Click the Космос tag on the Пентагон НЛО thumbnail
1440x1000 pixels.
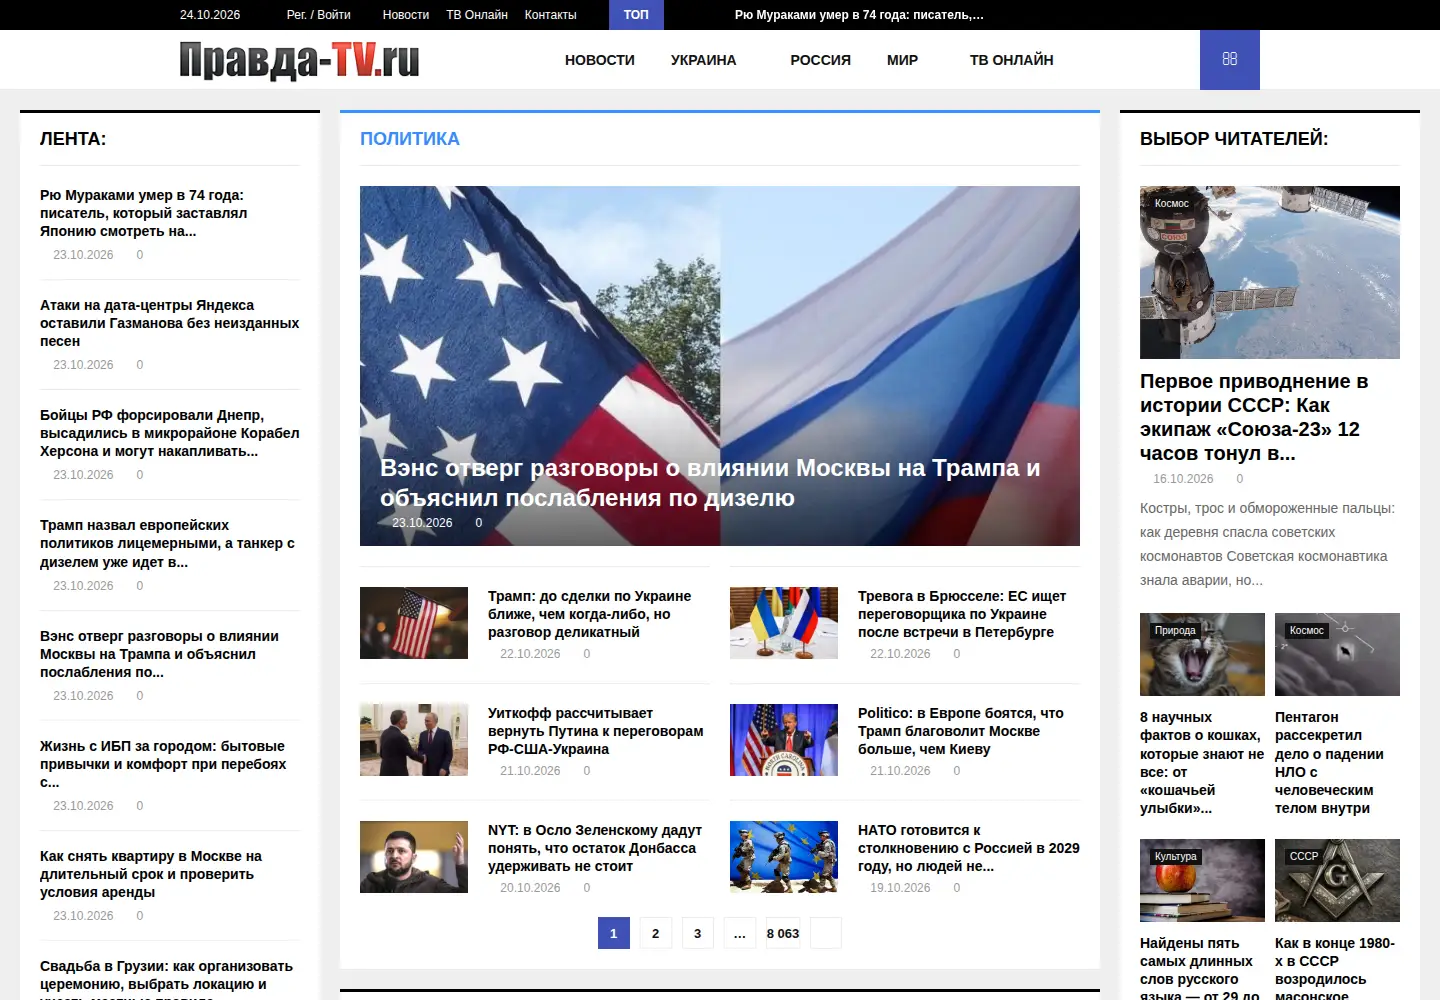tap(1307, 630)
